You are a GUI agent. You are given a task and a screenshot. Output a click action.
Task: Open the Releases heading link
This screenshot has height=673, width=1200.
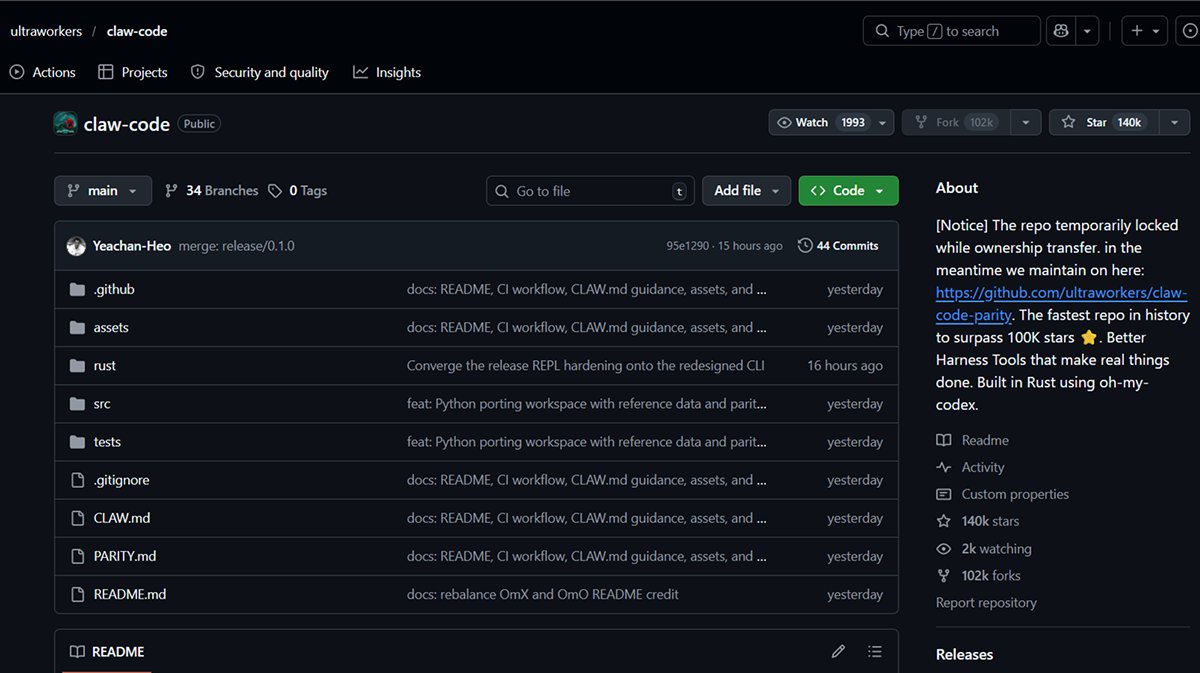click(964, 654)
